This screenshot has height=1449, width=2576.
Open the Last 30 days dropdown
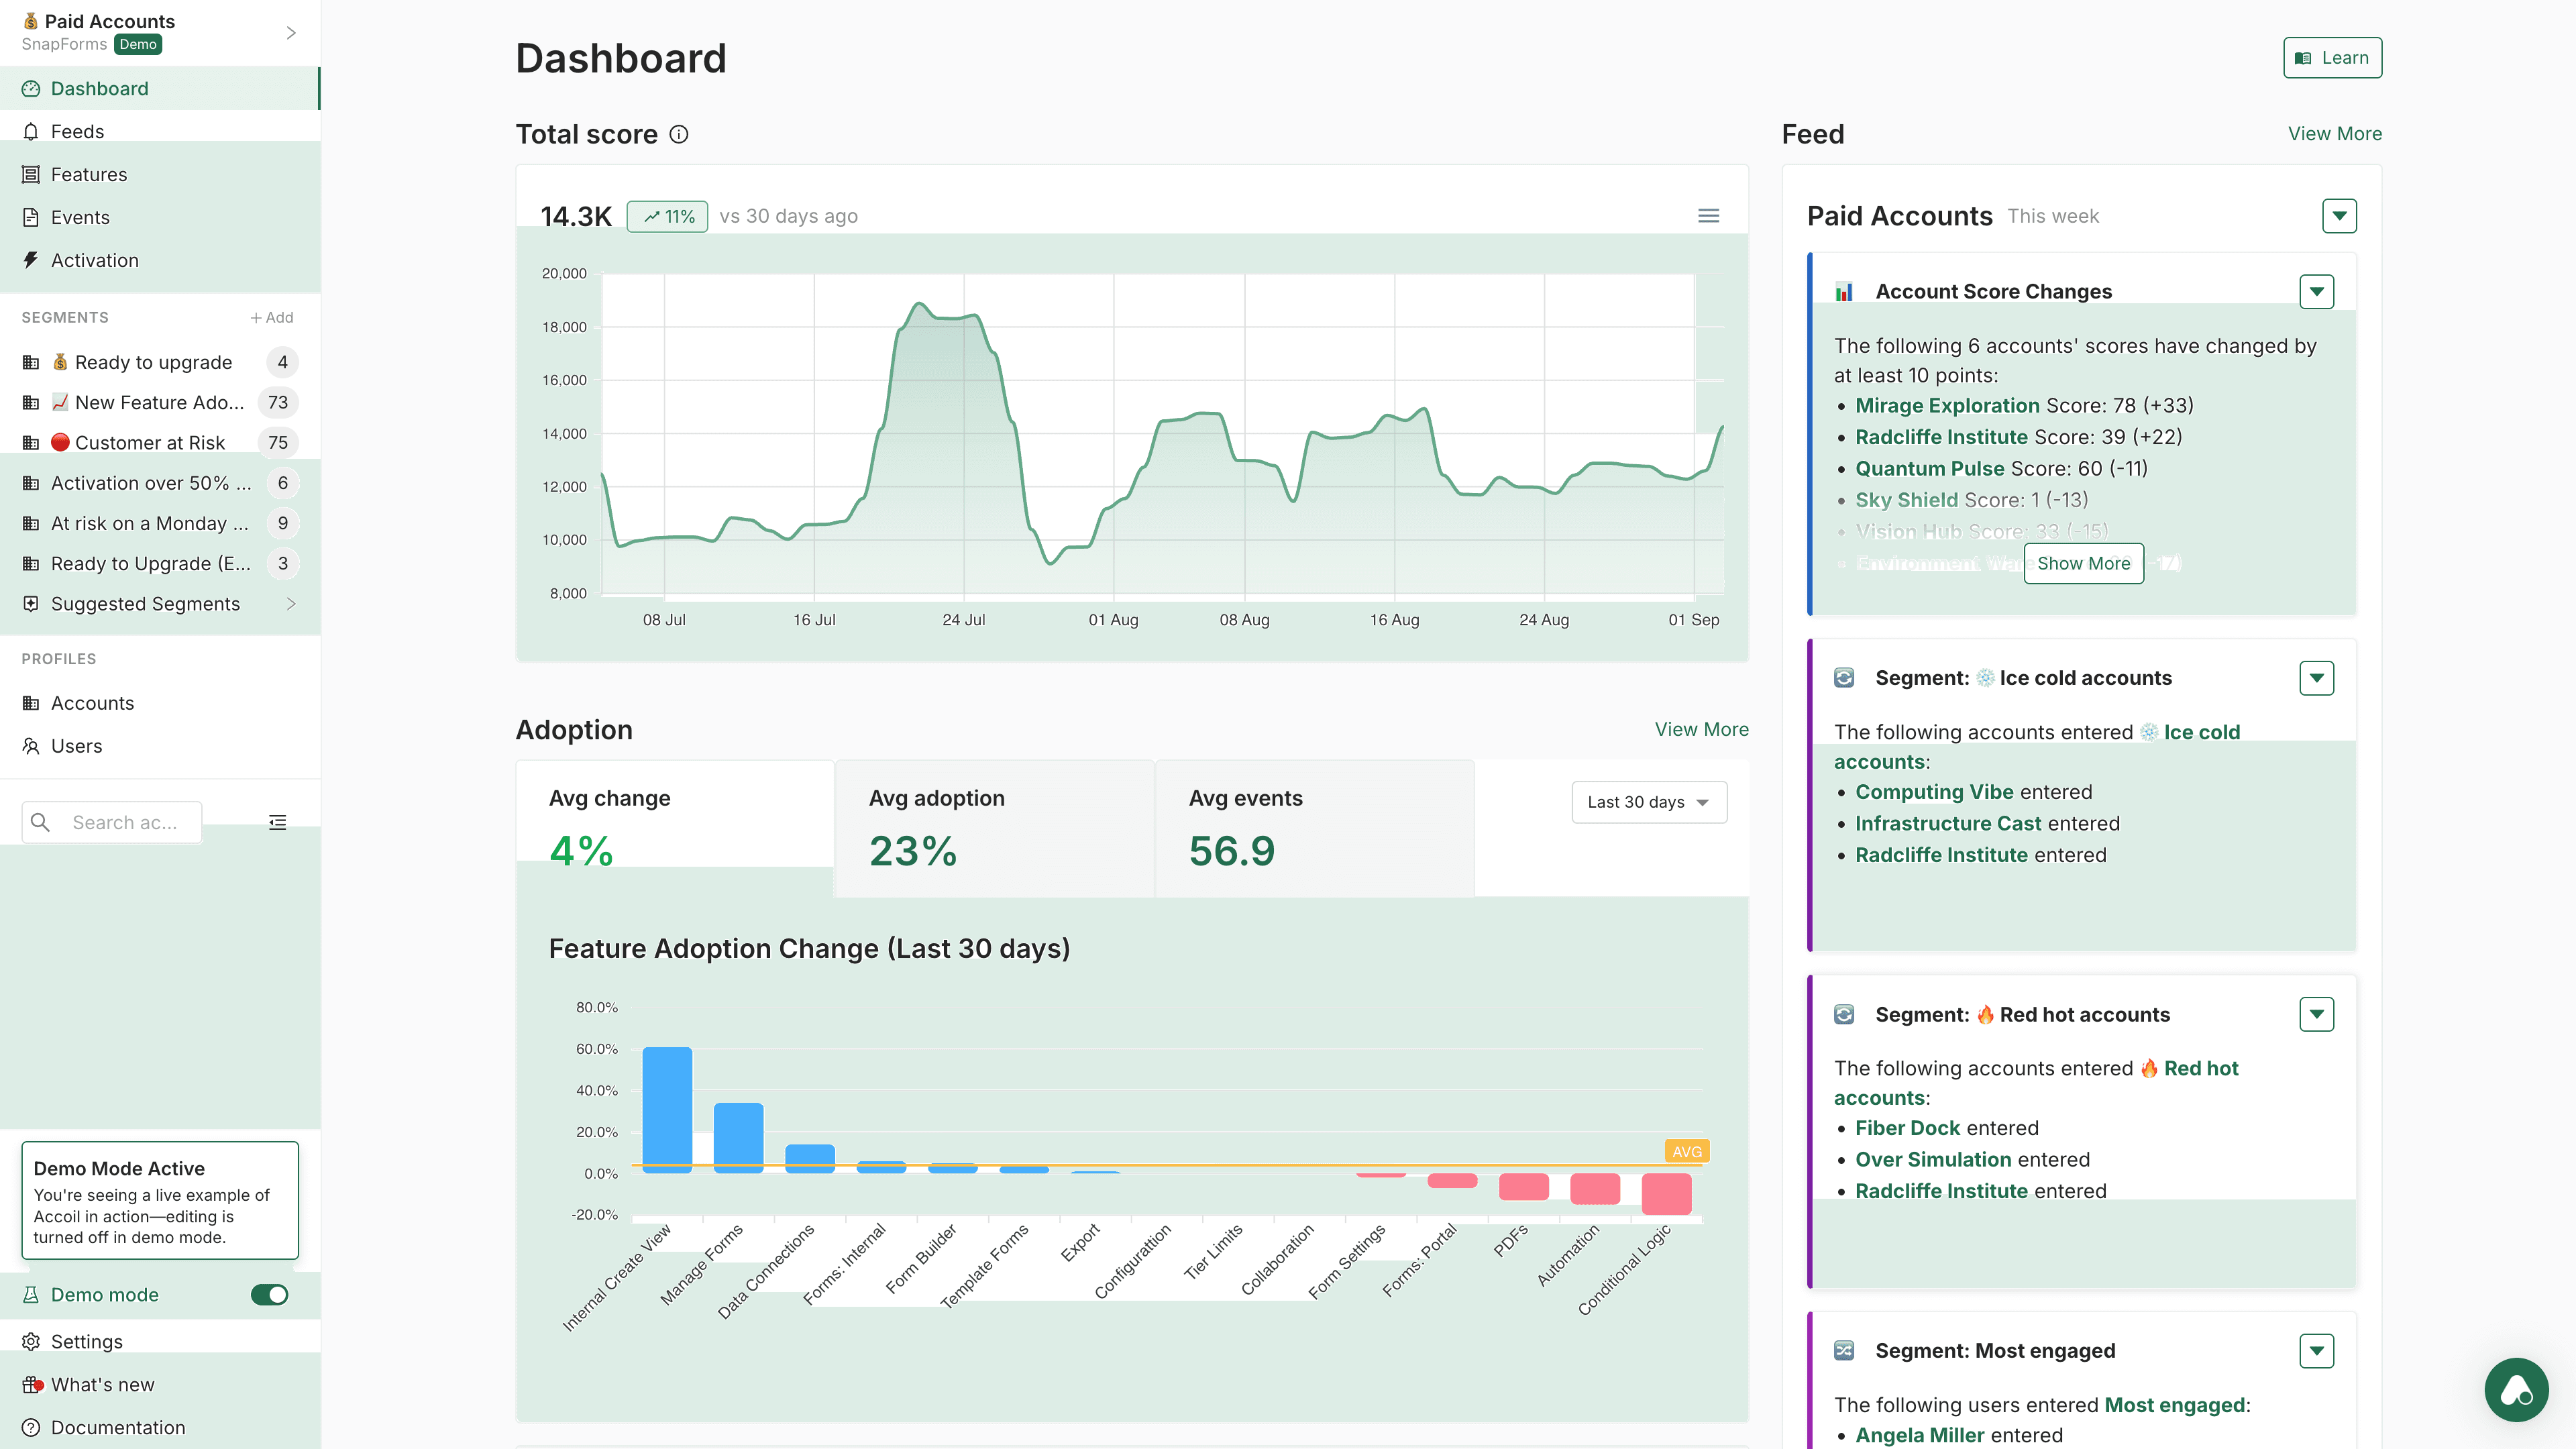pyautogui.click(x=1648, y=801)
